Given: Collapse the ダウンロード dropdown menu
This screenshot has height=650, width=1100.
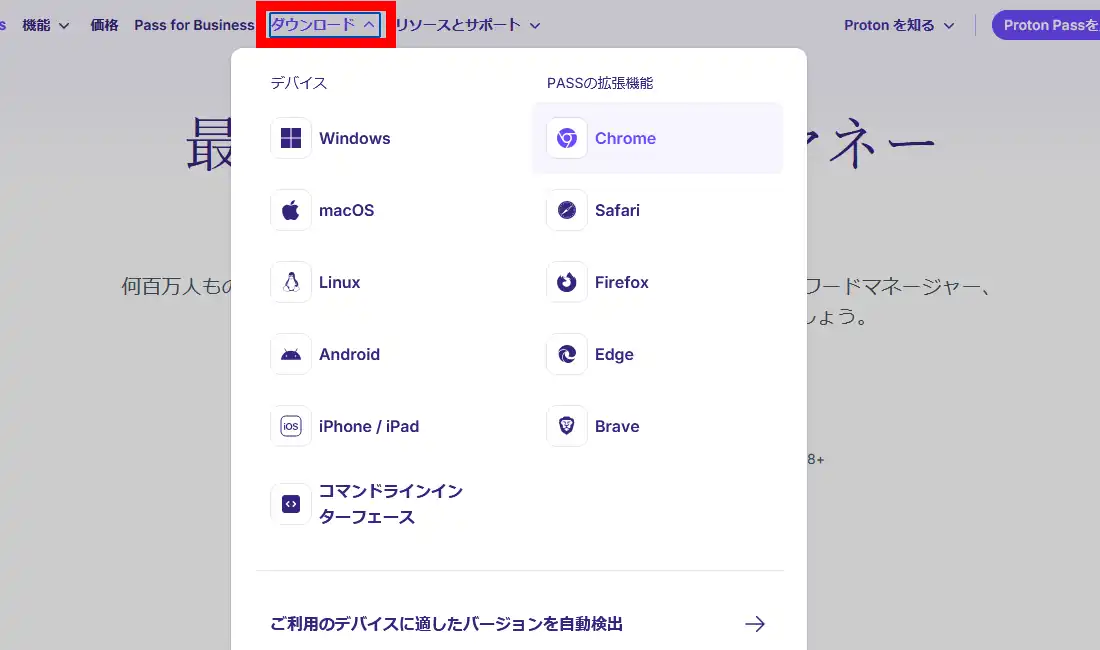Looking at the screenshot, I should coord(324,25).
